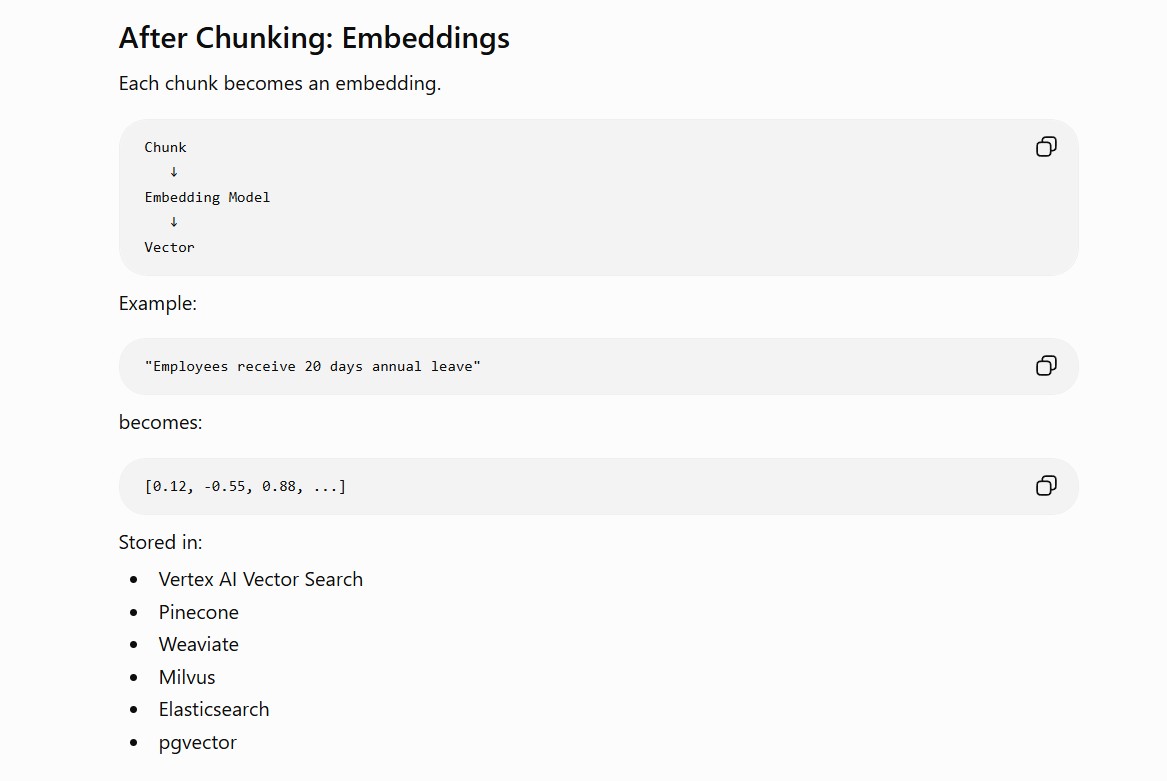Screen dimensions: 1167x781
Task: Copy the "Employees receive 20 days" example code
Action: 1046,366
